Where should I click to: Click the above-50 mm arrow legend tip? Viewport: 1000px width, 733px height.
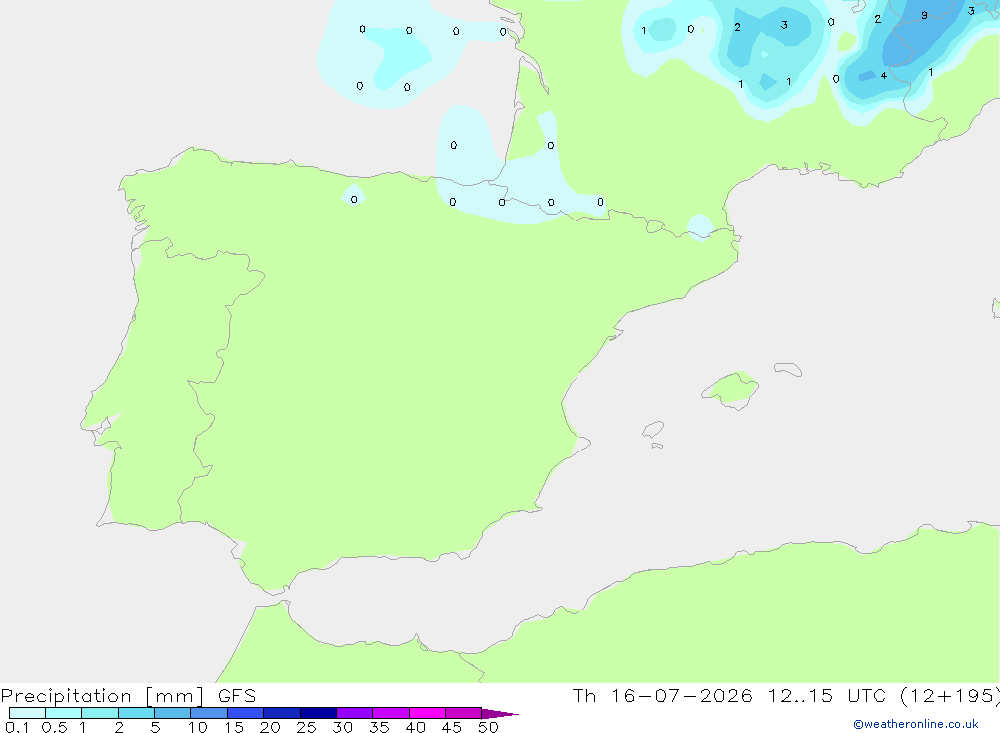pyautogui.click(x=499, y=713)
